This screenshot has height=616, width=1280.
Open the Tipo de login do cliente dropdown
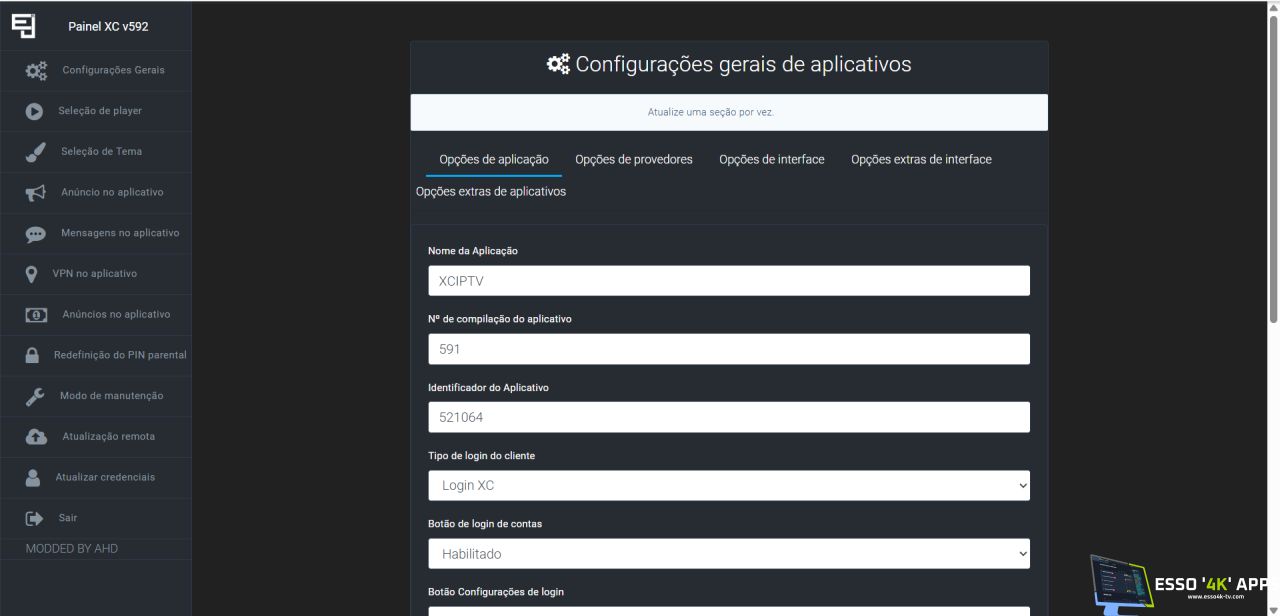729,485
